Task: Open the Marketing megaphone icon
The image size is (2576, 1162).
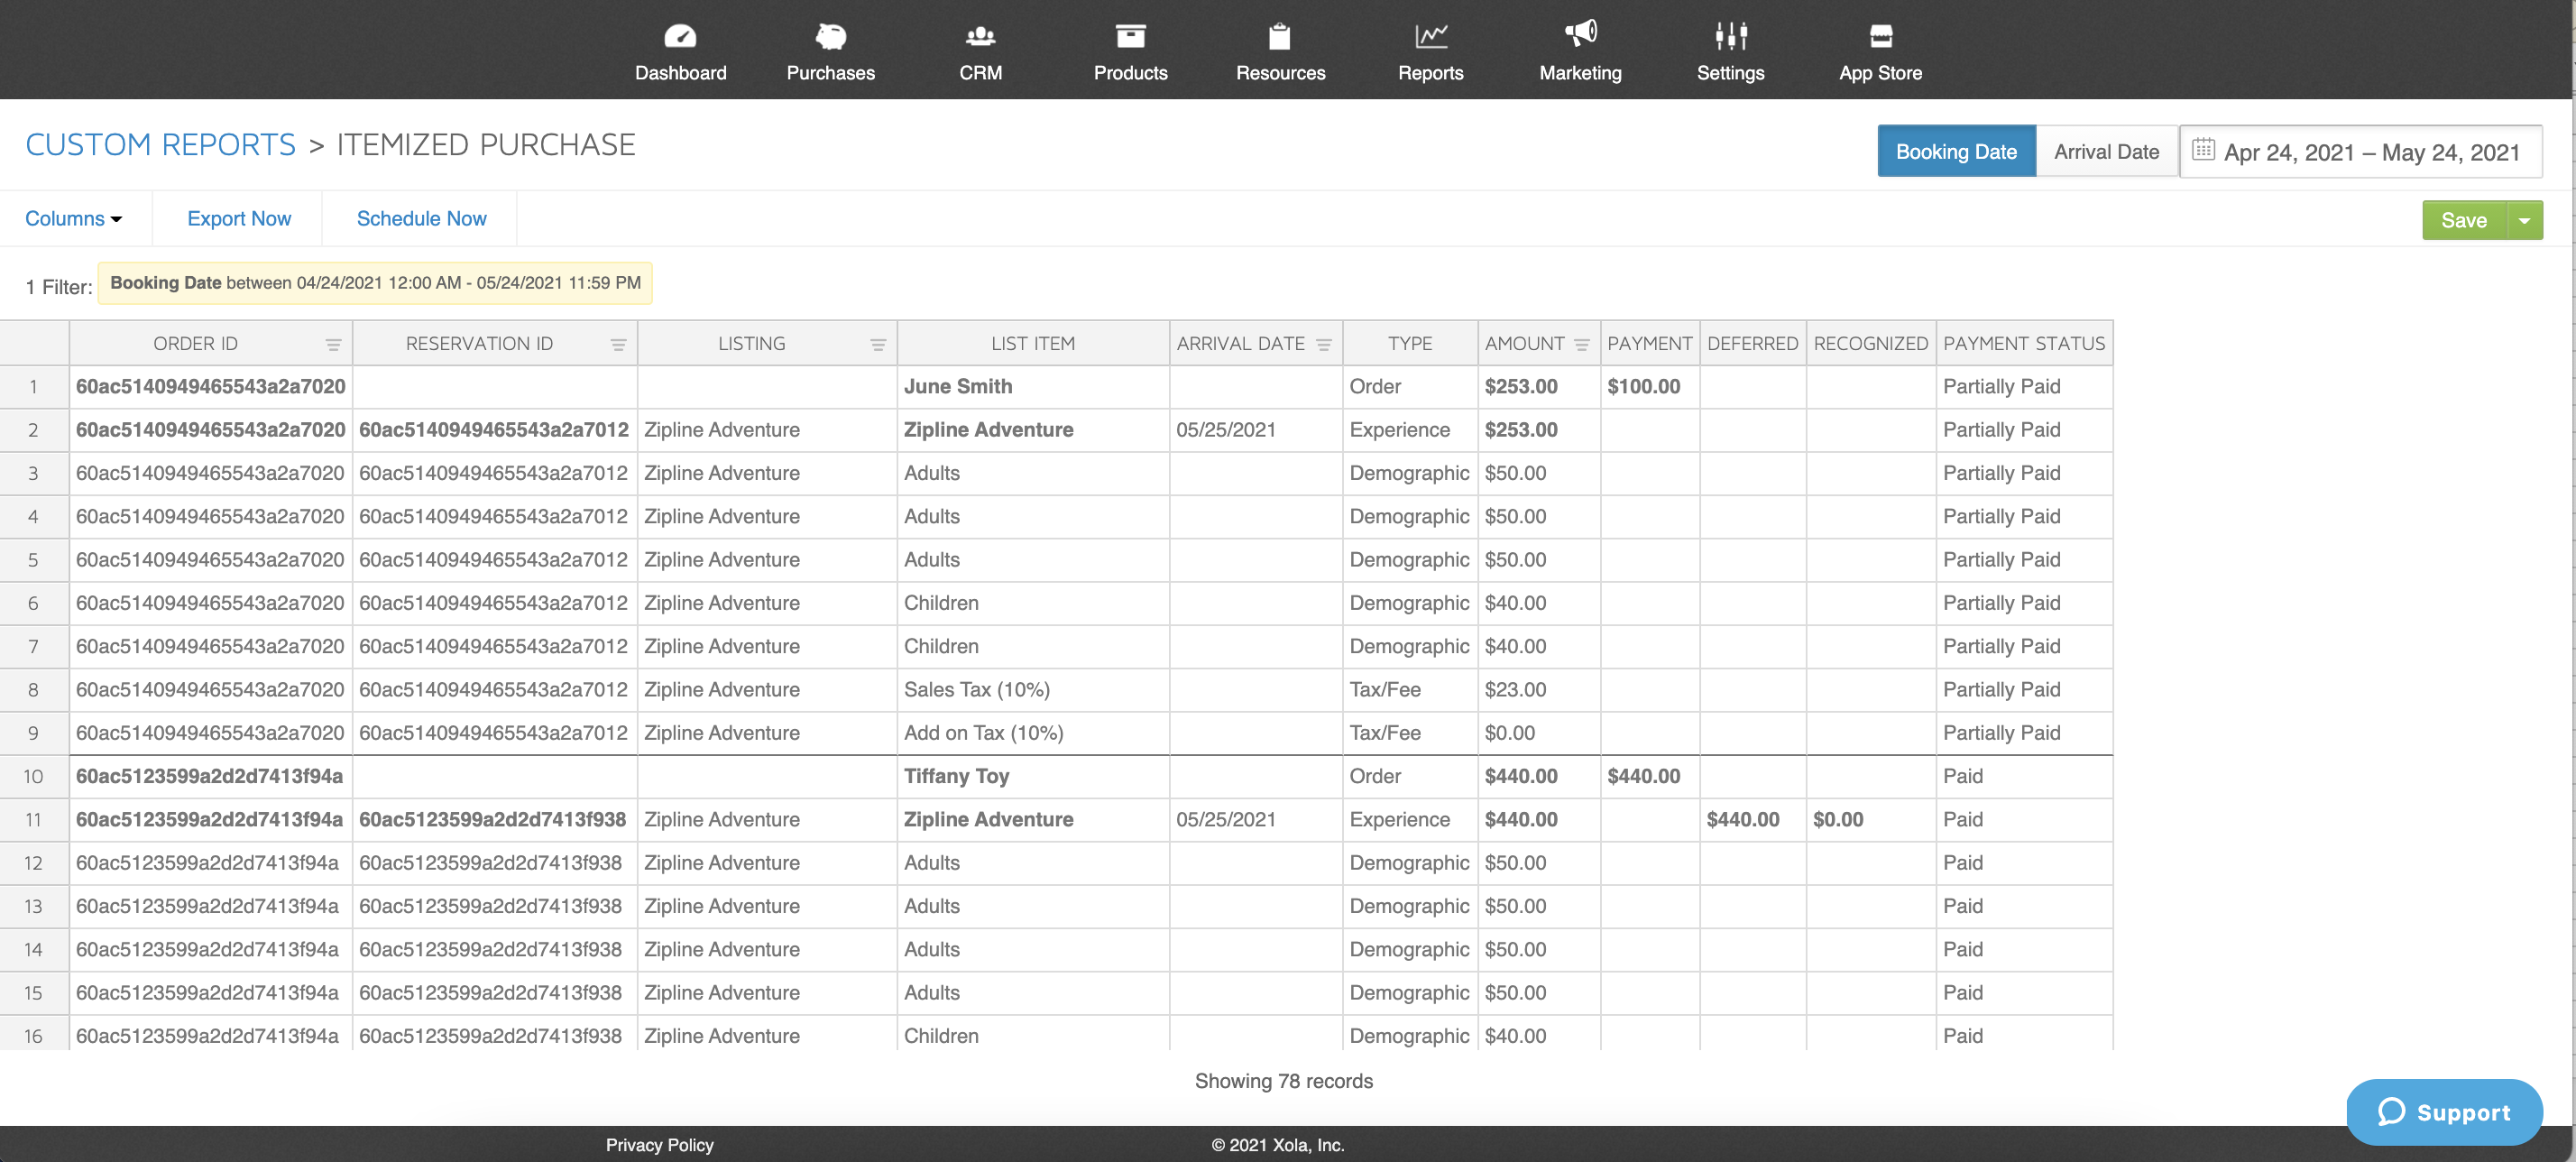Action: (1580, 34)
